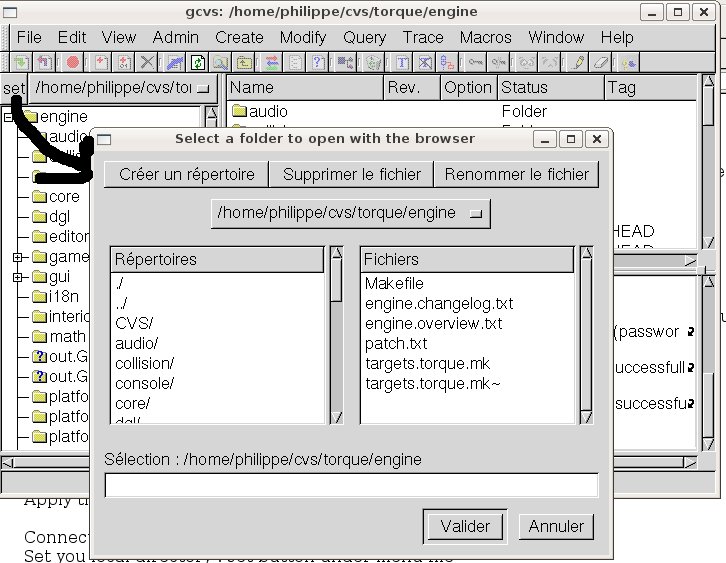This screenshot has width=726, height=563.
Task: Collapse the engine tree node
Action: point(9,117)
